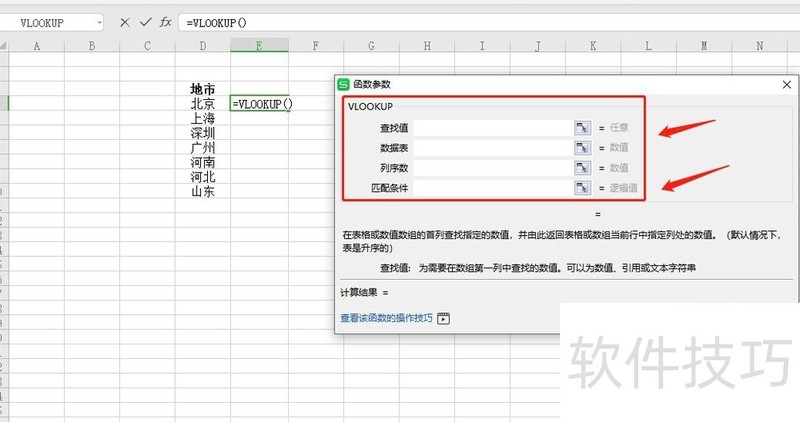Screen dimensions: 800x422
Task: Click the formula bar showing =VLOOKUP()
Action: coord(489,22)
